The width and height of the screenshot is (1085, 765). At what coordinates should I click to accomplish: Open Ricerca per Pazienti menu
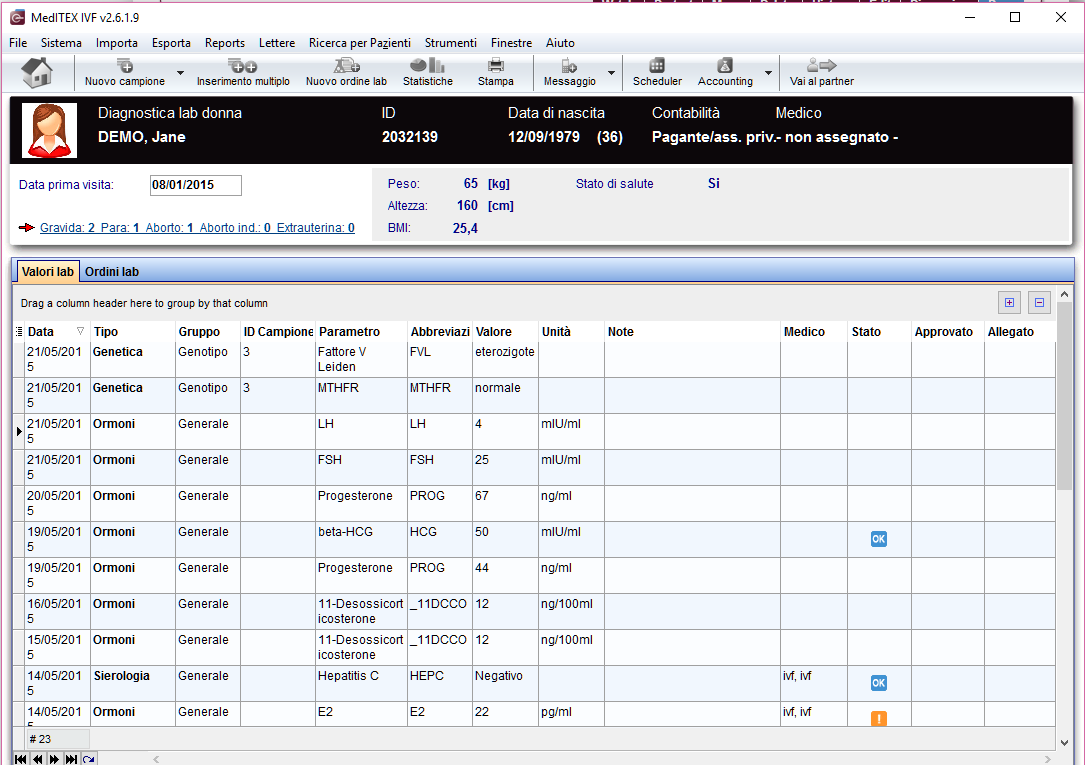coord(360,43)
